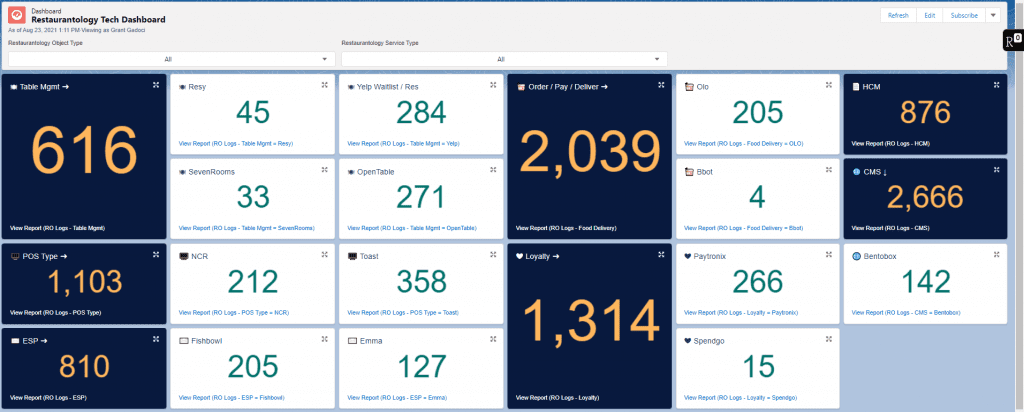Screen dimensions: 1024x412
Task: Open View Report for Table Mgmt = OpenTable
Action: point(412,228)
